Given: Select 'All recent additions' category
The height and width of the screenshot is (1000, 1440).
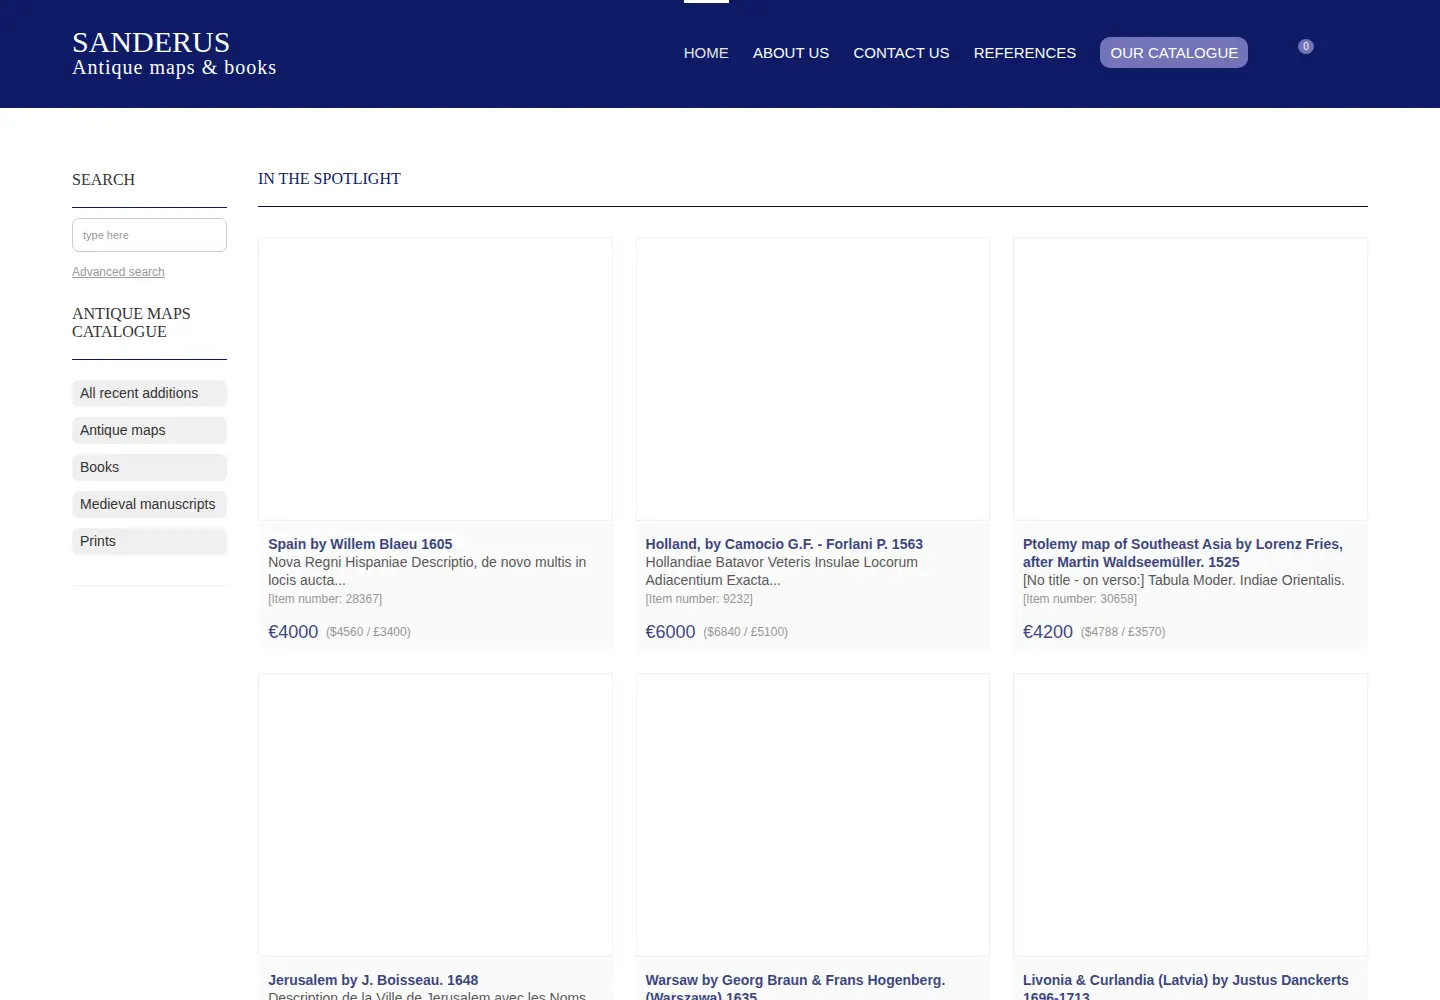Looking at the screenshot, I should [149, 393].
